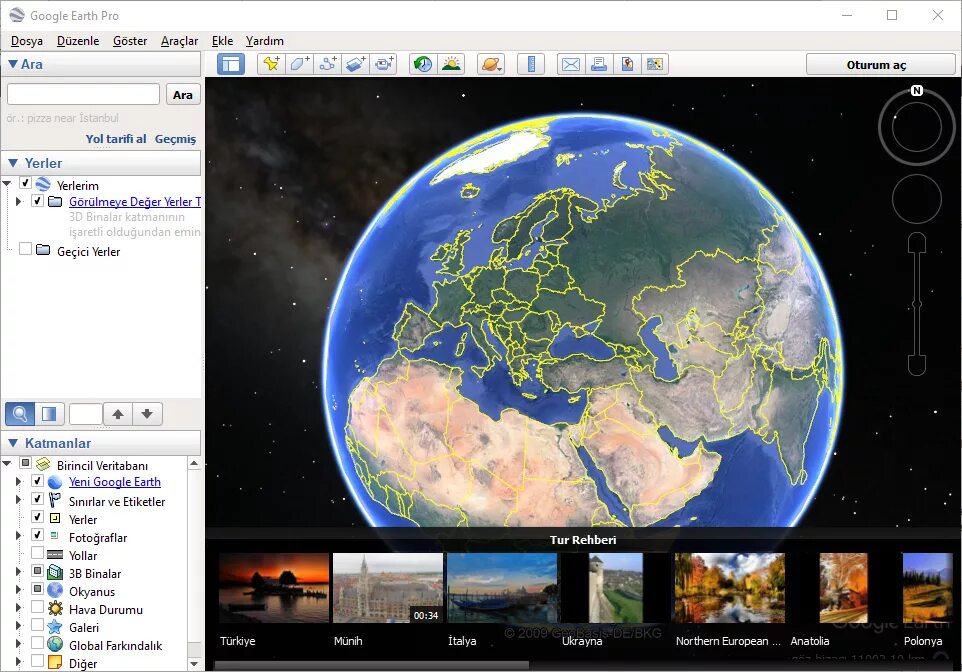Viewport: 962px width, 672px height.
Task: Show historical imagery clock icon
Action: 423,64
